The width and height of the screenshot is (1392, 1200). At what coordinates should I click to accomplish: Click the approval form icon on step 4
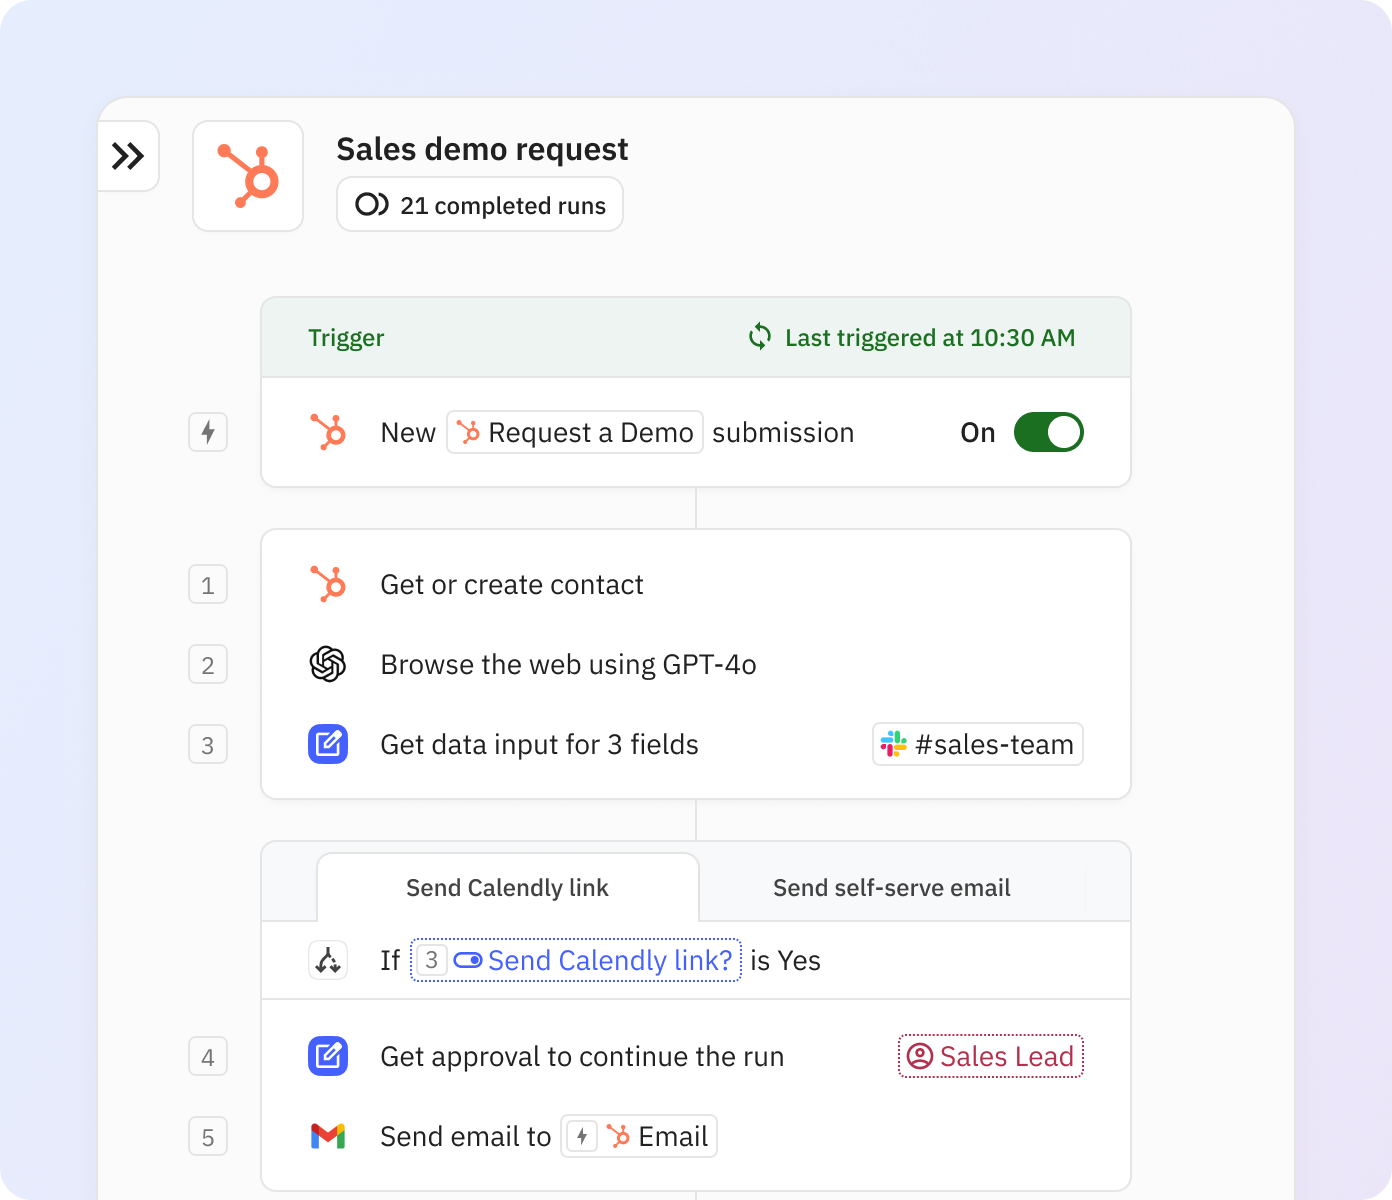(x=328, y=1056)
